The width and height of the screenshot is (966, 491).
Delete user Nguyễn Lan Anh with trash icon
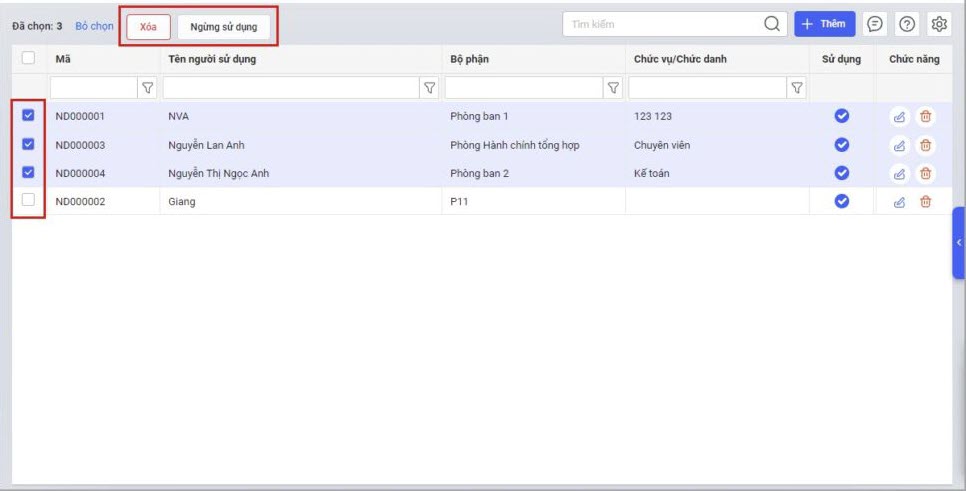(x=925, y=145)
